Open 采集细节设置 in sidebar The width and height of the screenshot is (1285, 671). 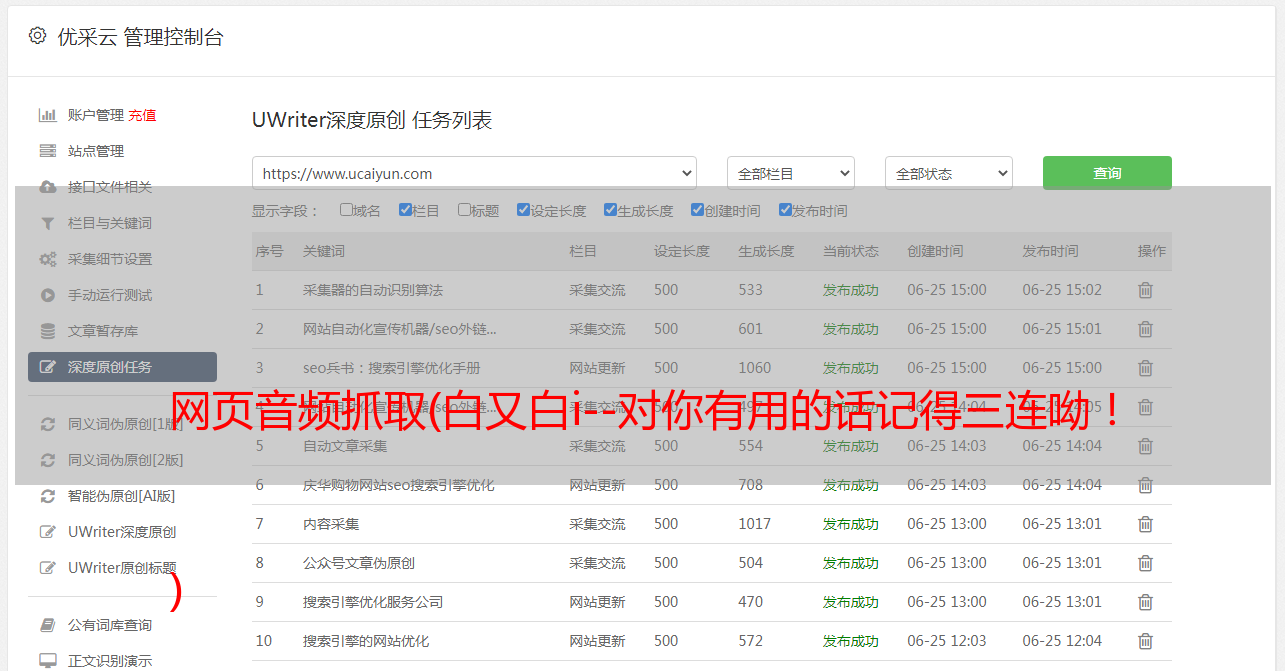point(110,259)
